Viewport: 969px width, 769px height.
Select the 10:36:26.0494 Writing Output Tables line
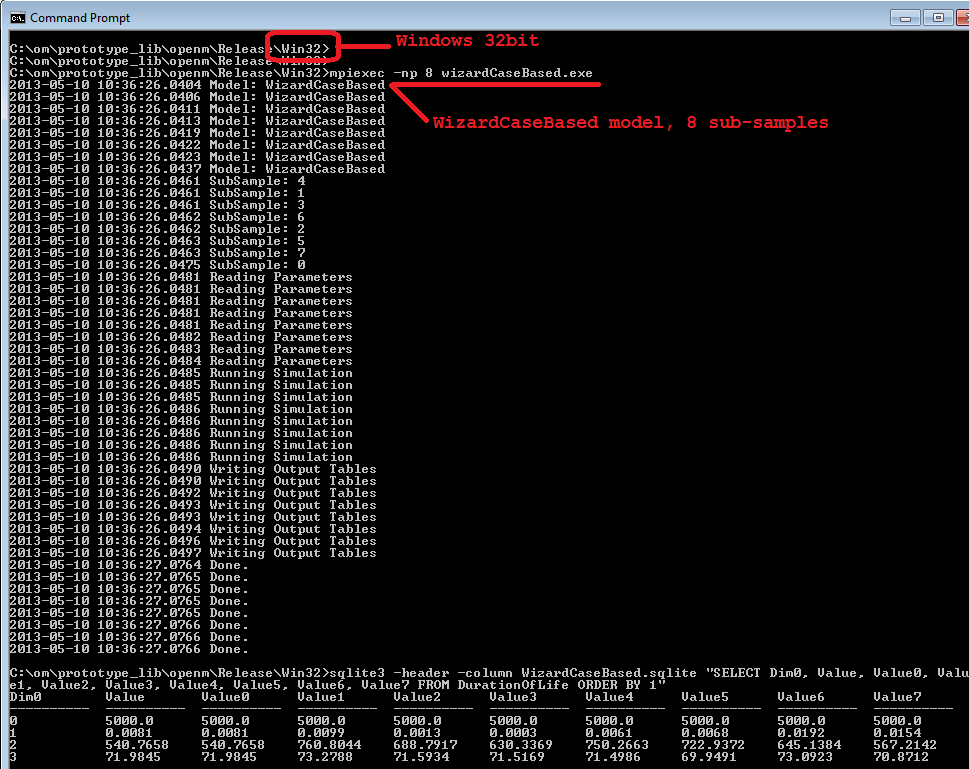pos(193,529)
